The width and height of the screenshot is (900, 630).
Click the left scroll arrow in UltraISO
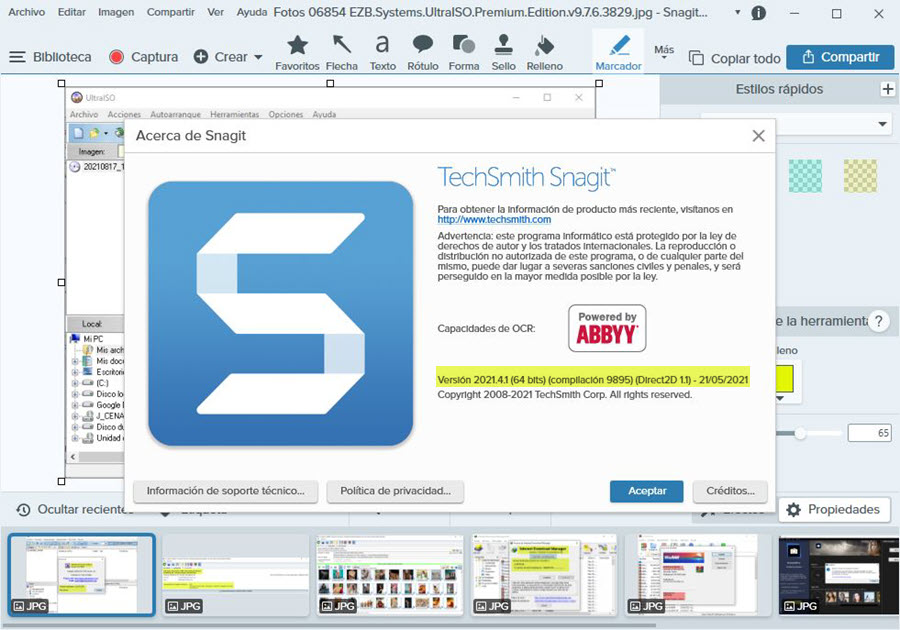(73, 457)
